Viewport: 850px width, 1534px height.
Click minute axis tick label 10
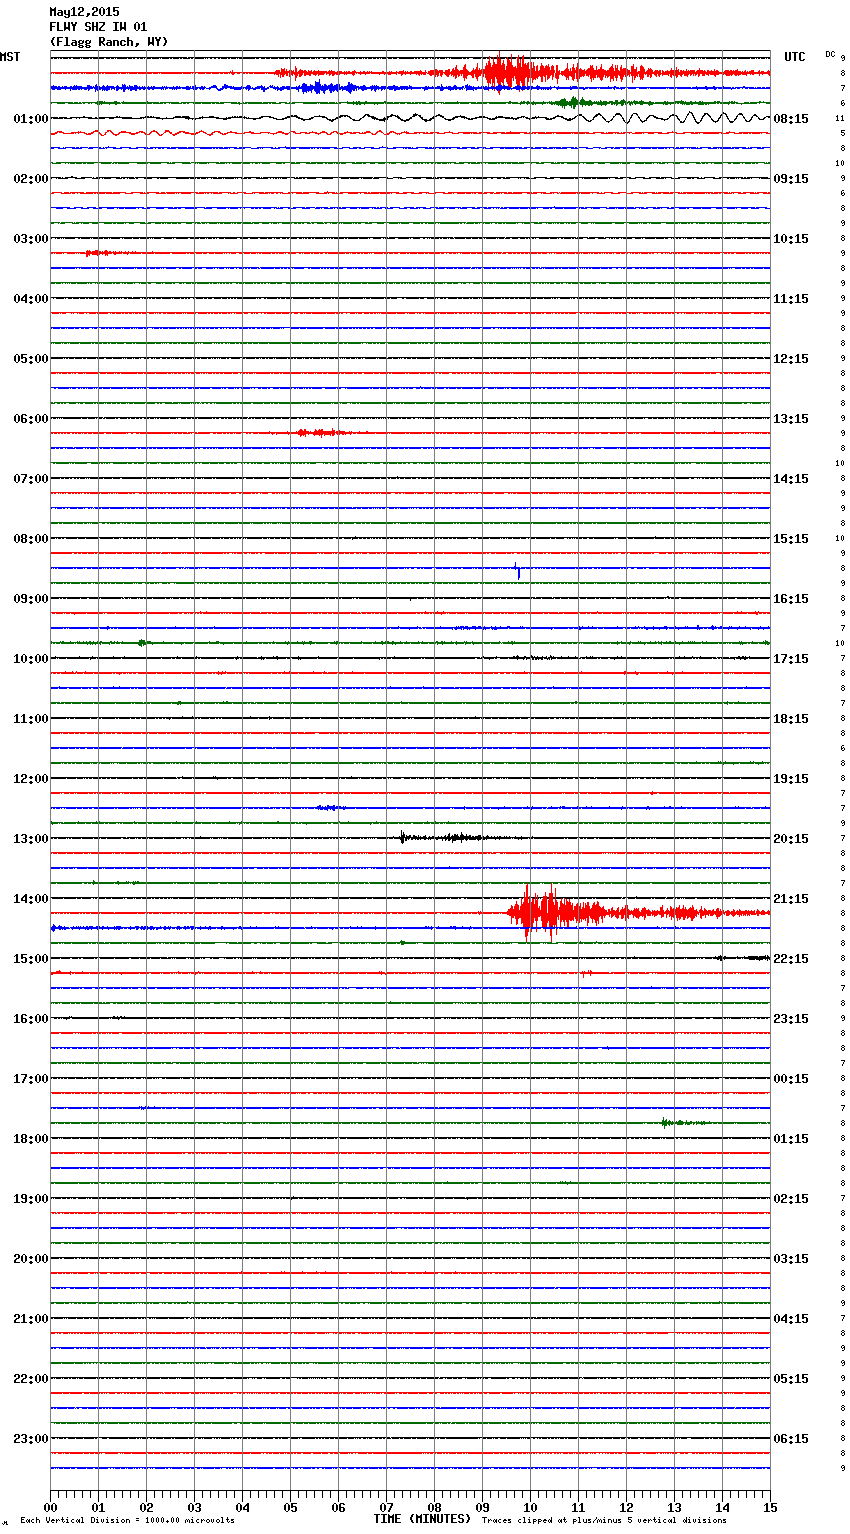[530, 1507]
